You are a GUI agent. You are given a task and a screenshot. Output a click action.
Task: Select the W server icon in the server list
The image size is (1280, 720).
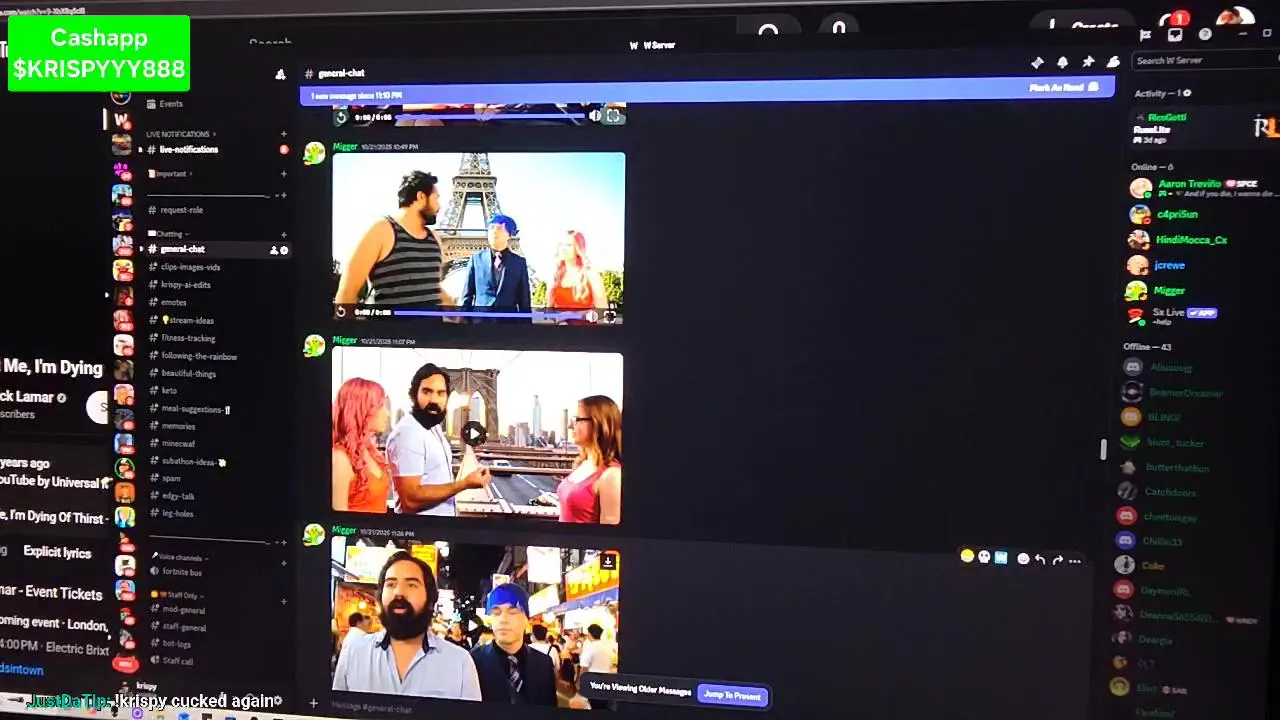point(122,120)
